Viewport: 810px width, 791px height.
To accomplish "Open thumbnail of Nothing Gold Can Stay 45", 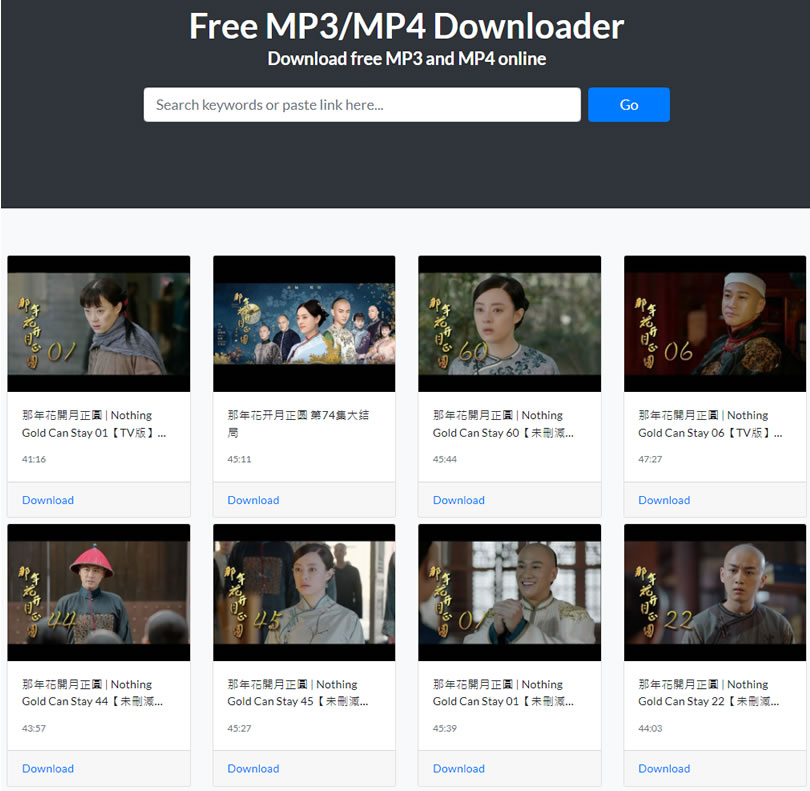I will [x=304, y=592].
